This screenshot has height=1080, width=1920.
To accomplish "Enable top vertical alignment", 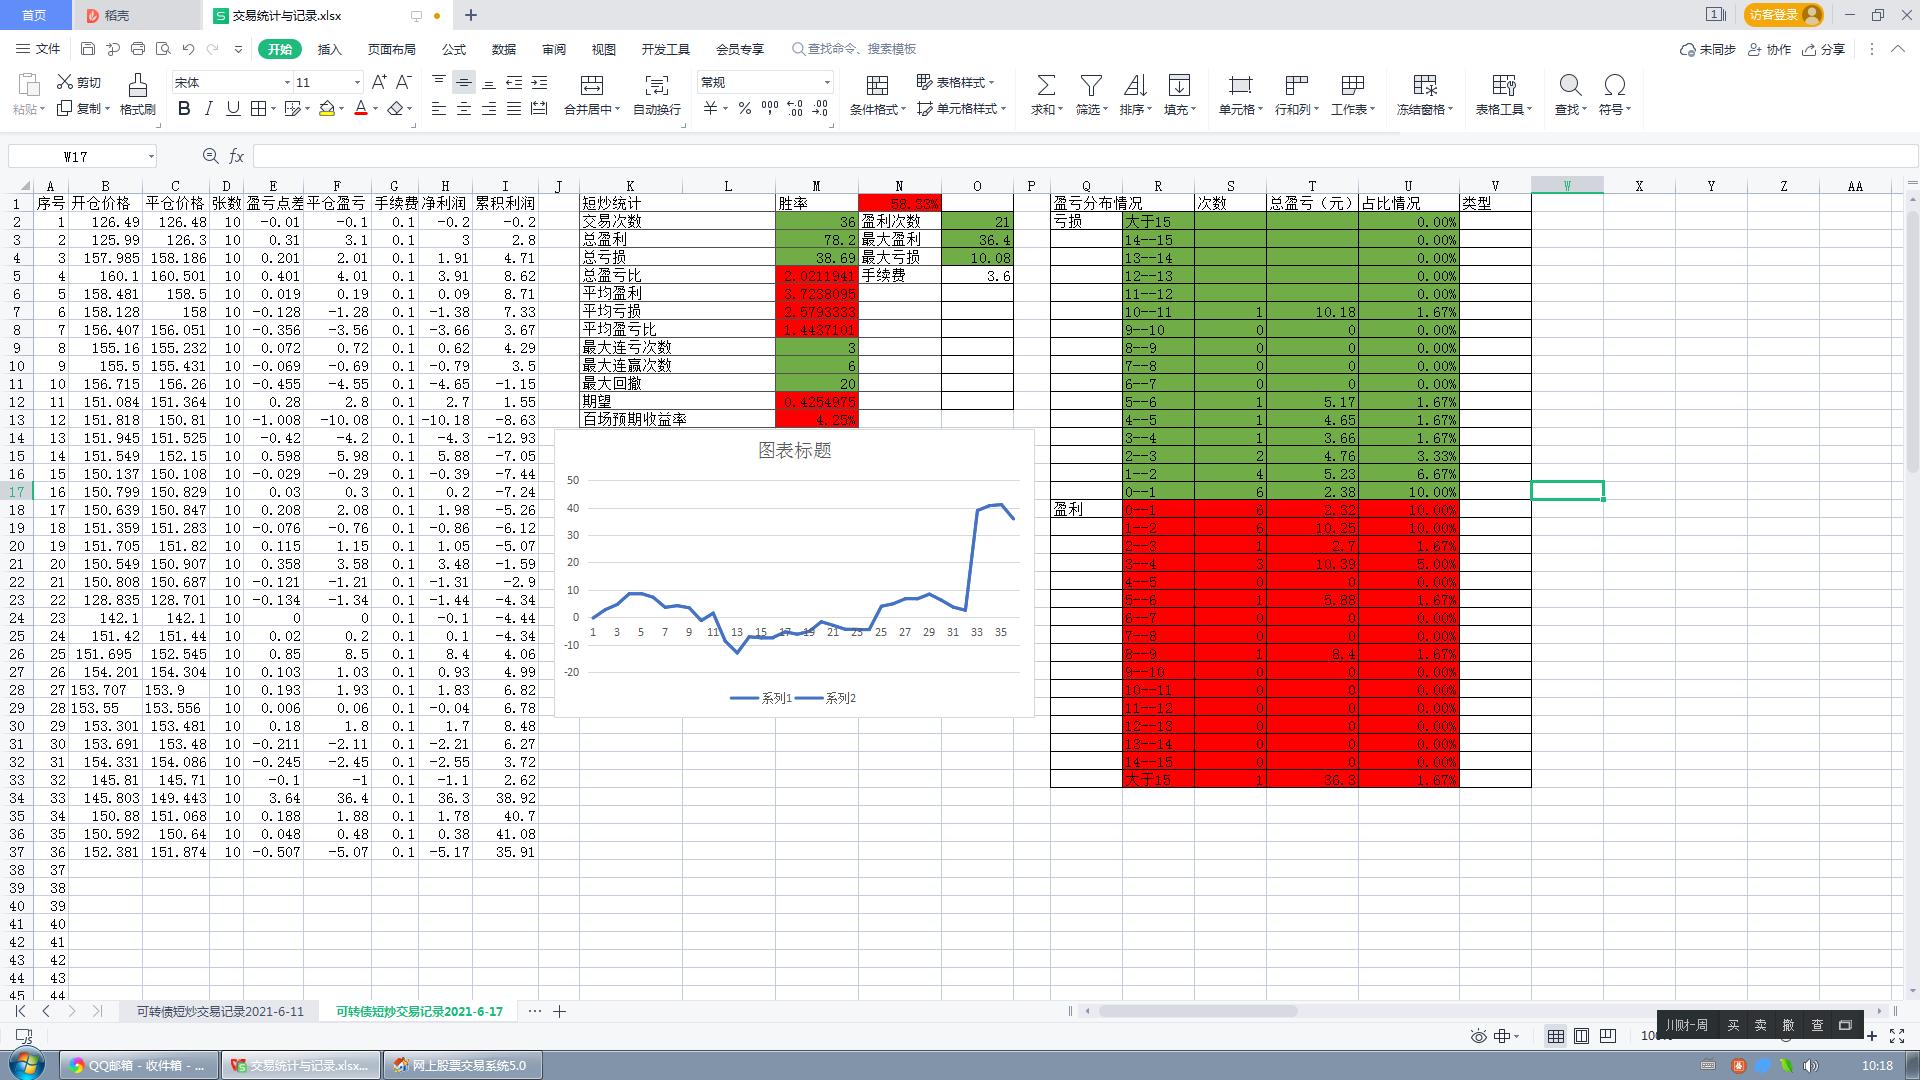I will [x=439, y=82].
